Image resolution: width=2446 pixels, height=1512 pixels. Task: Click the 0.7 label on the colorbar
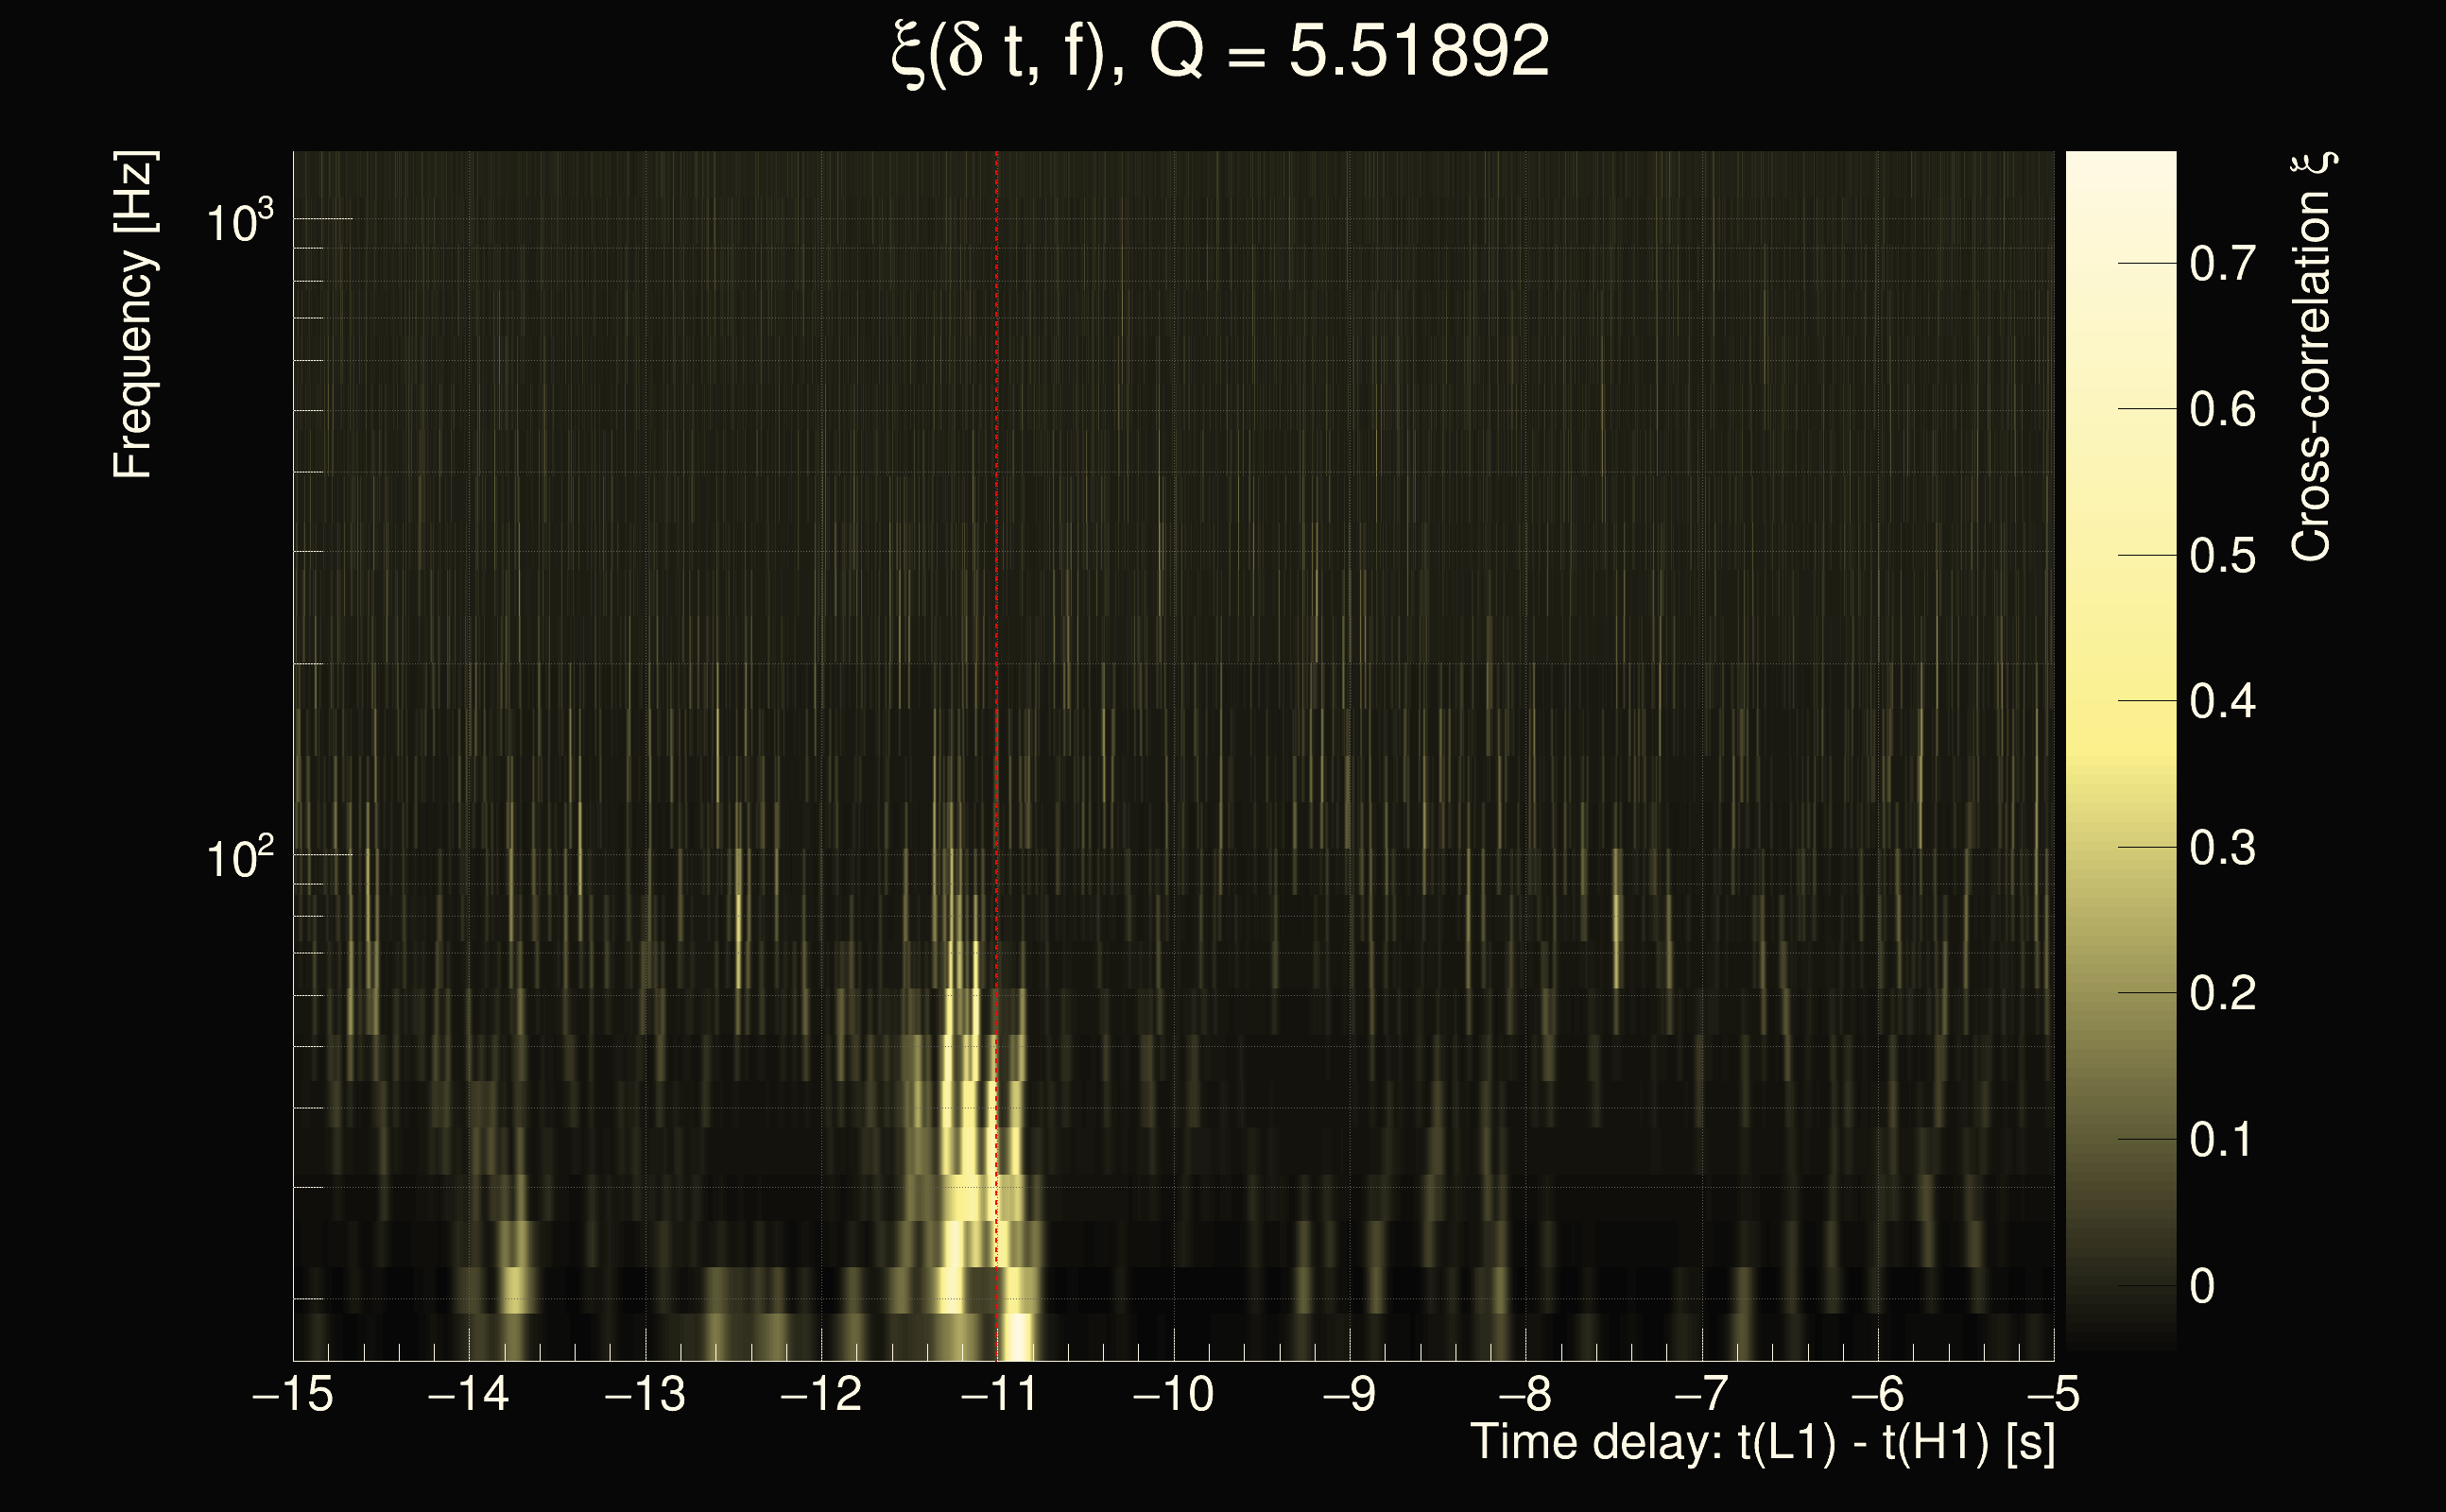(x=2222, y=264)
